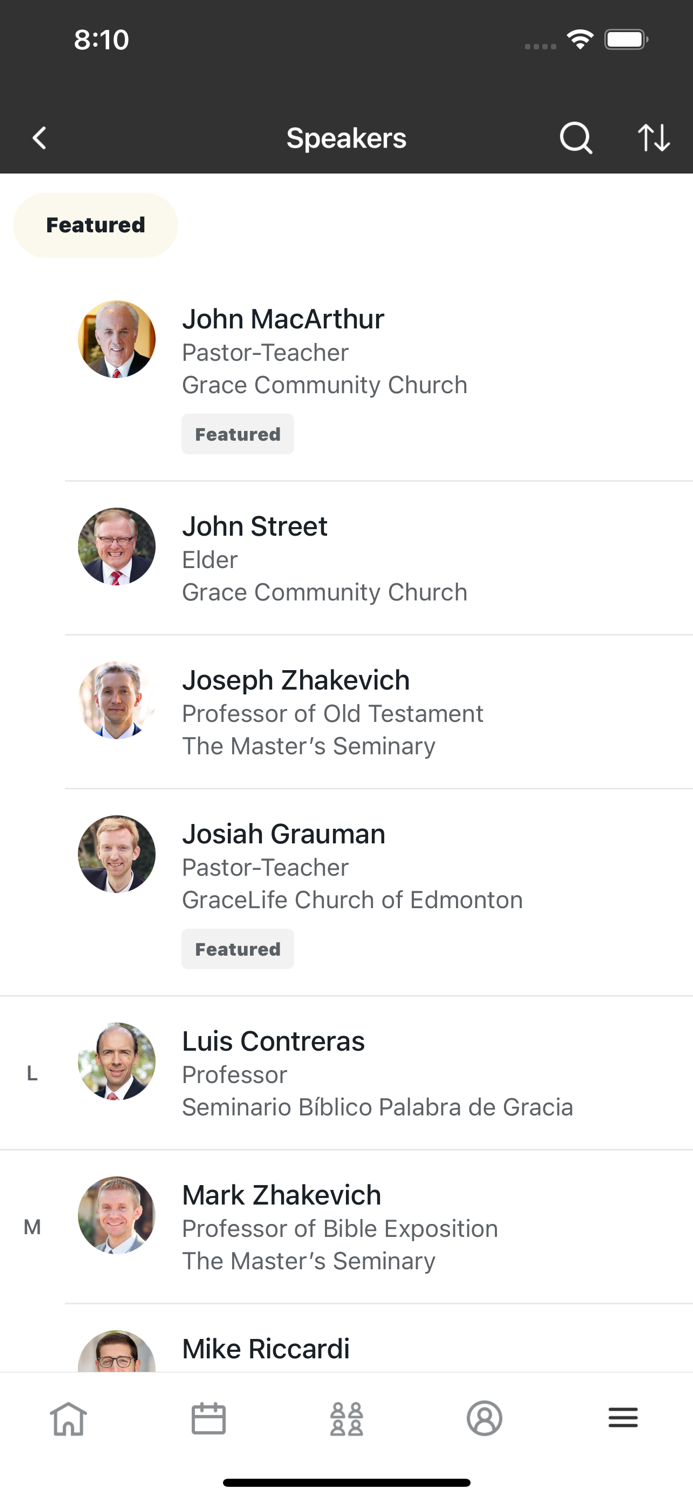Viewport: 693px width, 1500px height.
Task: Expand sorting options for speakers
Action: click(x=653, y=138)
